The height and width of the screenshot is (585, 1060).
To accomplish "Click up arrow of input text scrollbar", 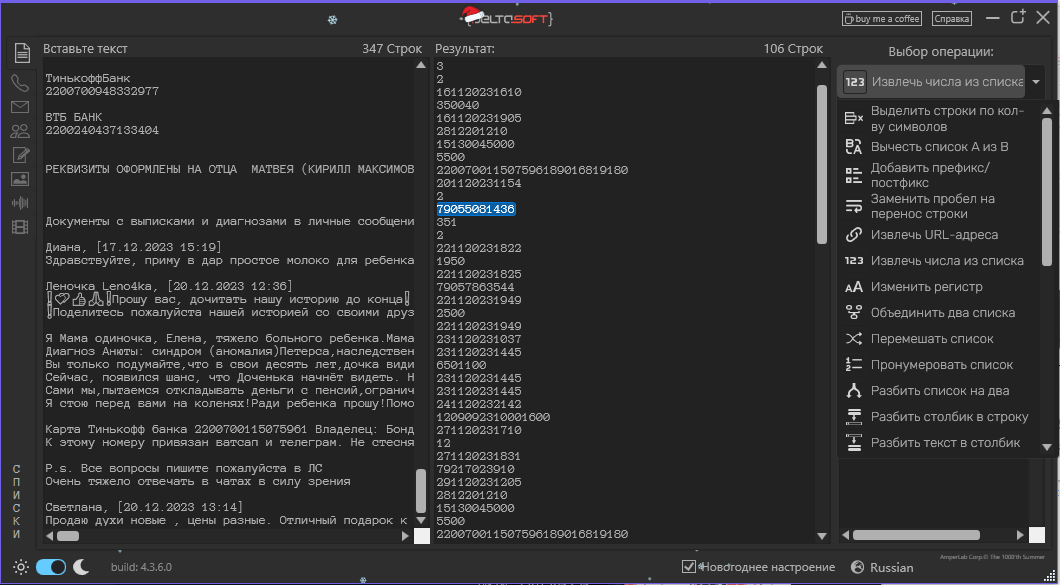I will click(421, 66).
